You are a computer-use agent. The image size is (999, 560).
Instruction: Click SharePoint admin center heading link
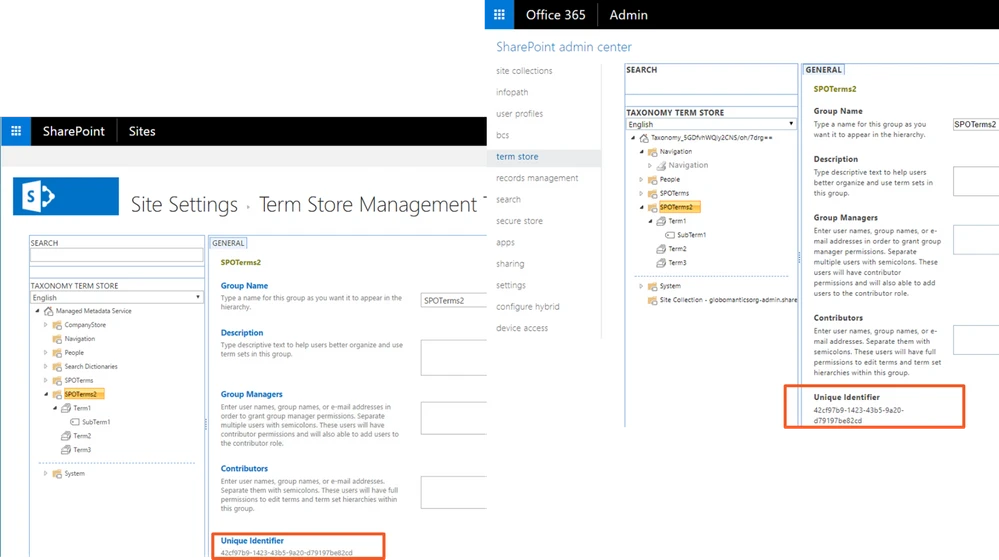coord(564,47)
